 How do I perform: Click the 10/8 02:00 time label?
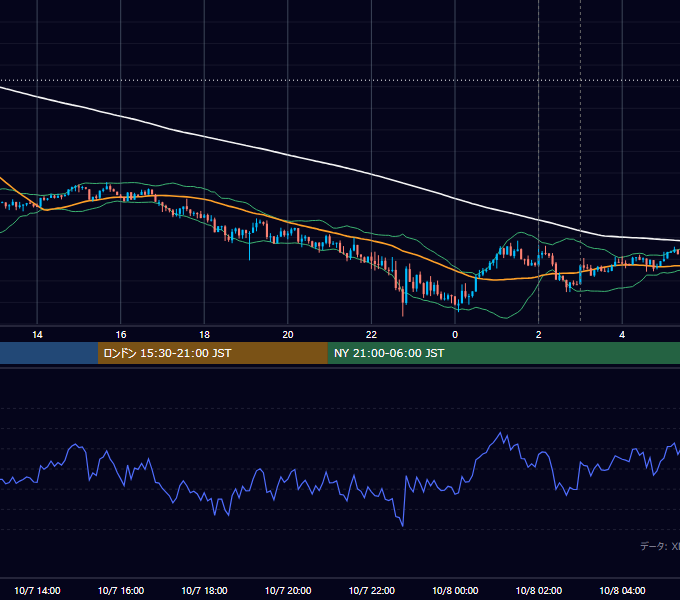(539, 590)
